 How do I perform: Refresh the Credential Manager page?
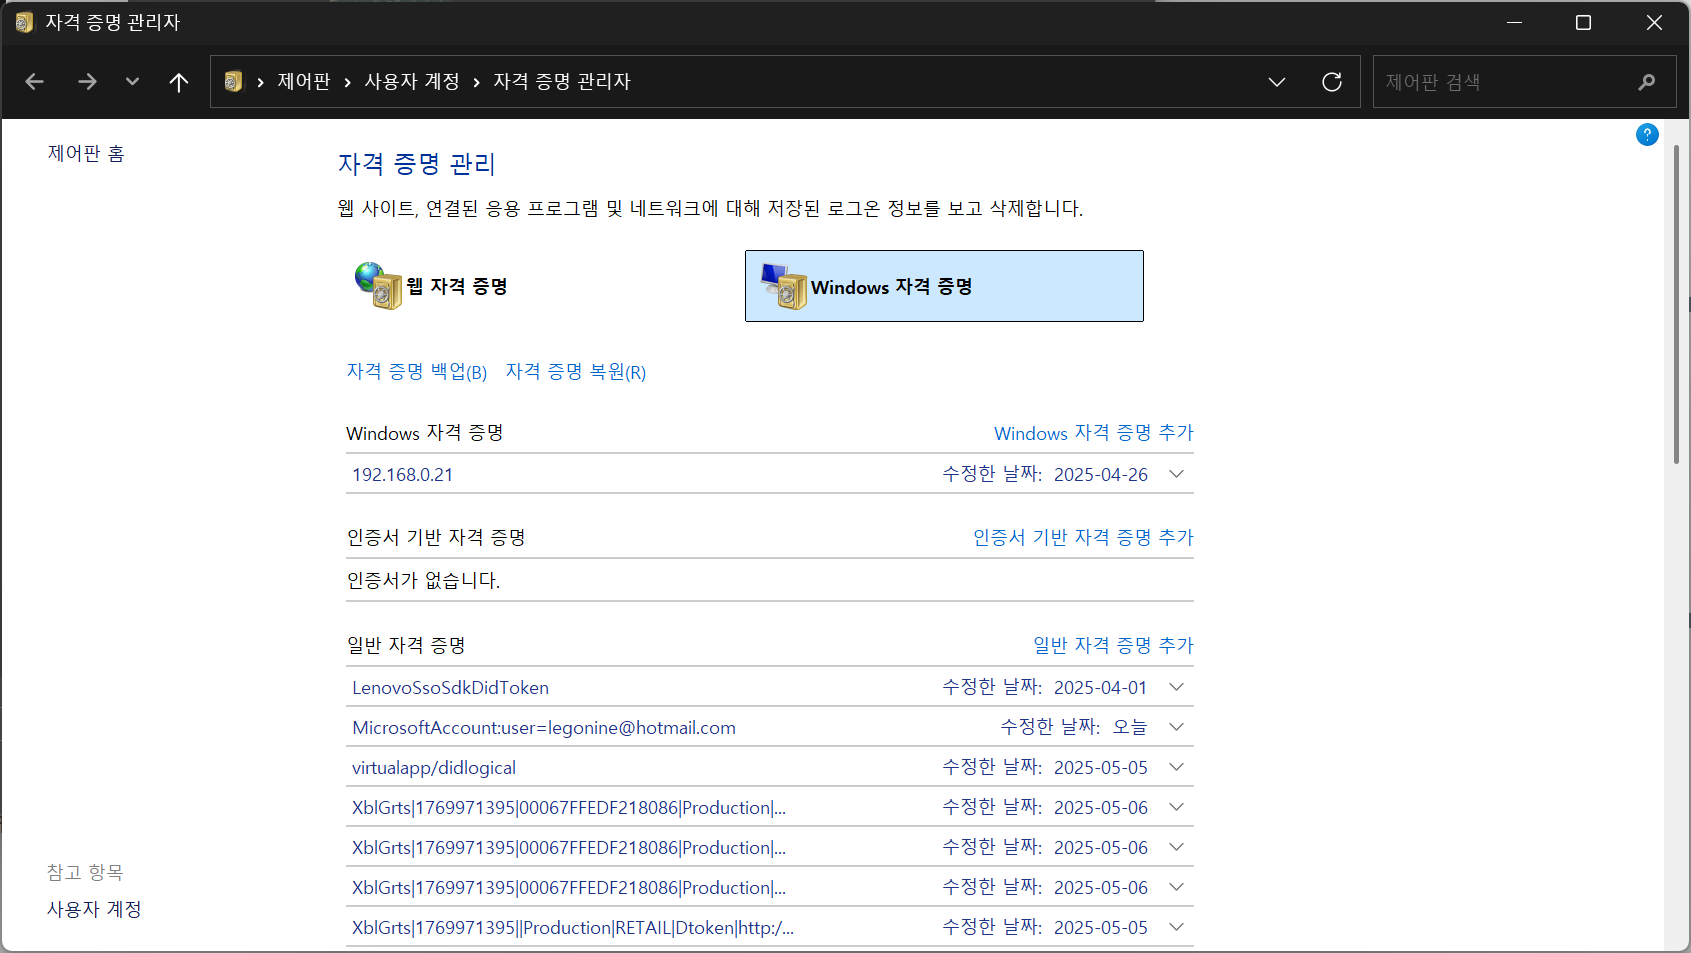(x=1331, y=82)
